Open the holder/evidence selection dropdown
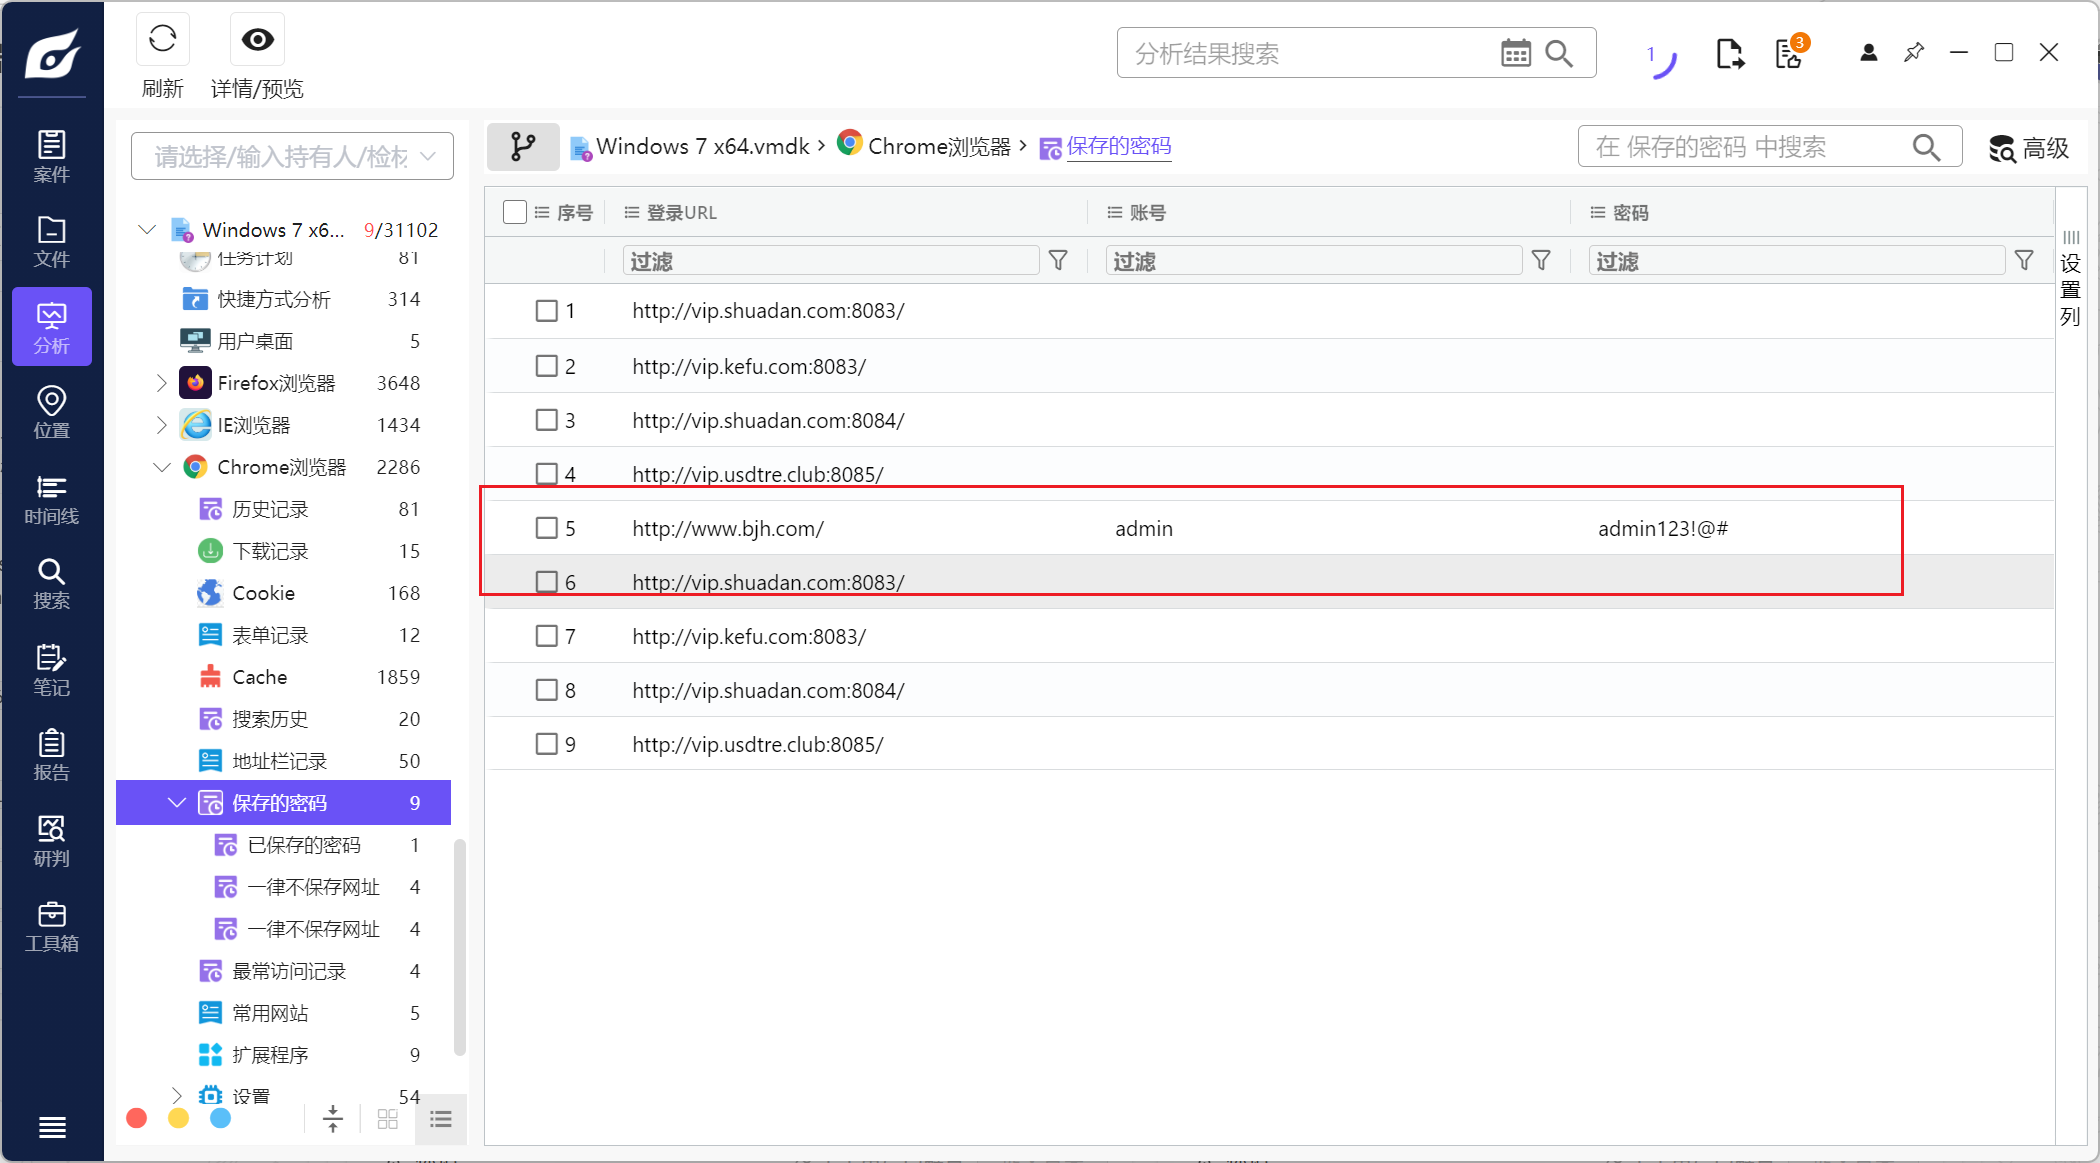Viewport: 2100px width, 1163px height. pos(292,156)
